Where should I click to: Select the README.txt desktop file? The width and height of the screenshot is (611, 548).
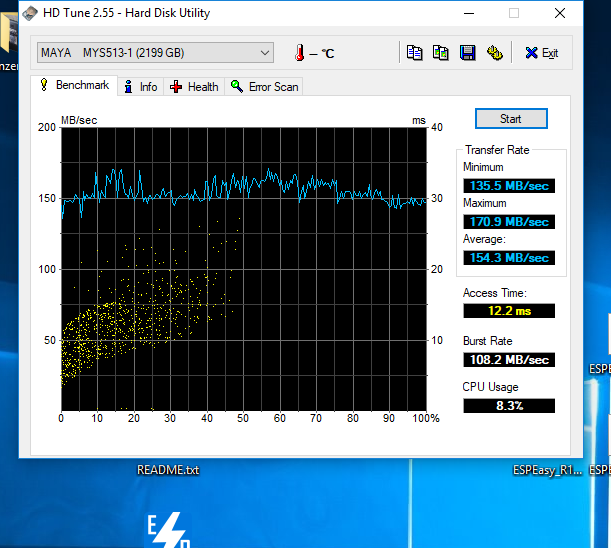(168, 470)
